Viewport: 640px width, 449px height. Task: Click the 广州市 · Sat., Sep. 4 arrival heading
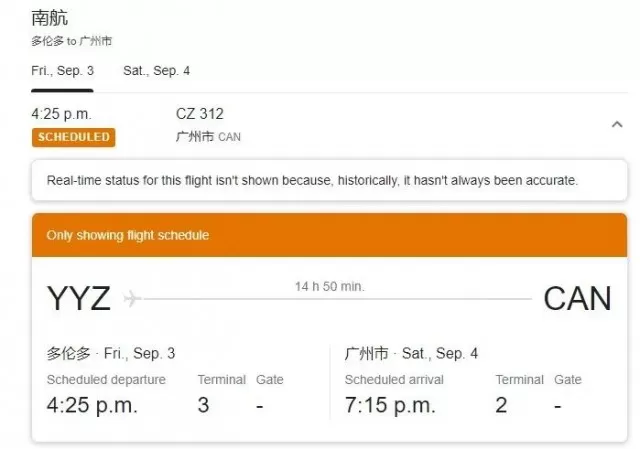411,353
